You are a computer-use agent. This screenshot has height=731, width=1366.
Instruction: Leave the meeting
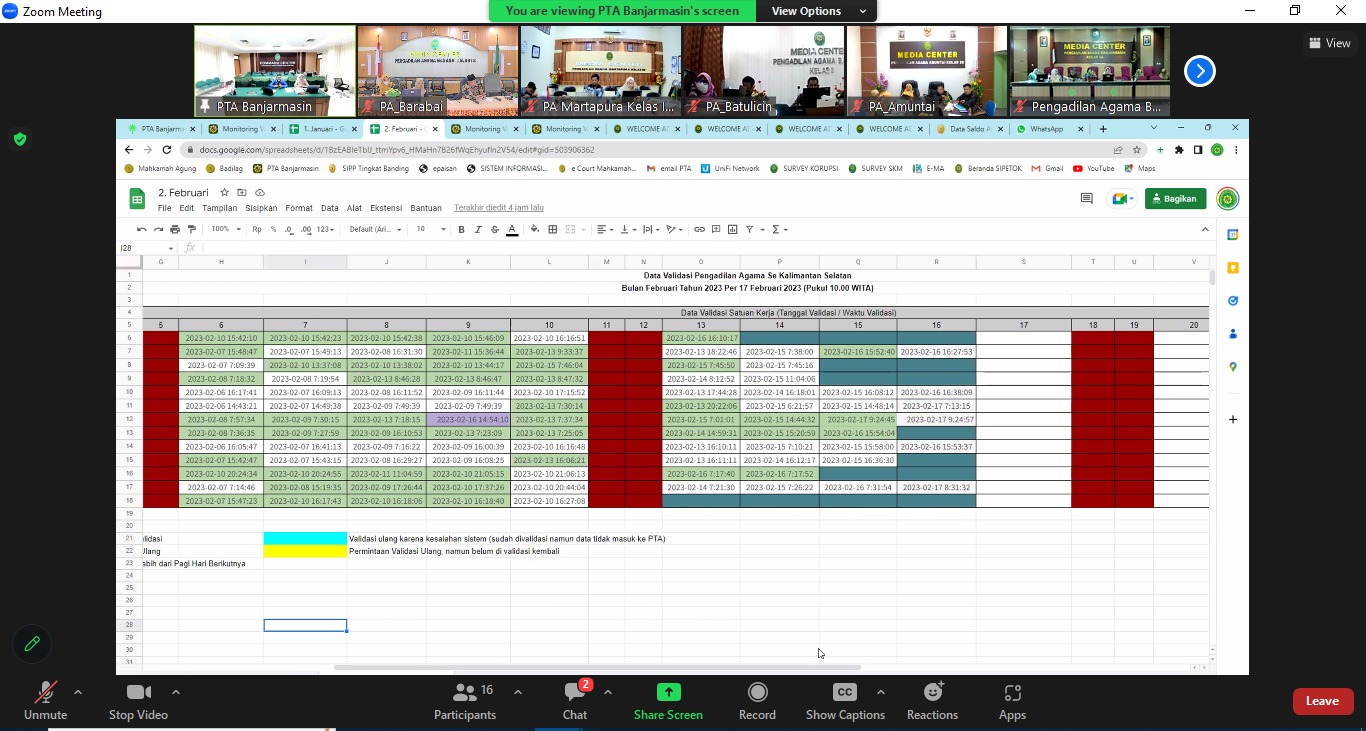1322,701
